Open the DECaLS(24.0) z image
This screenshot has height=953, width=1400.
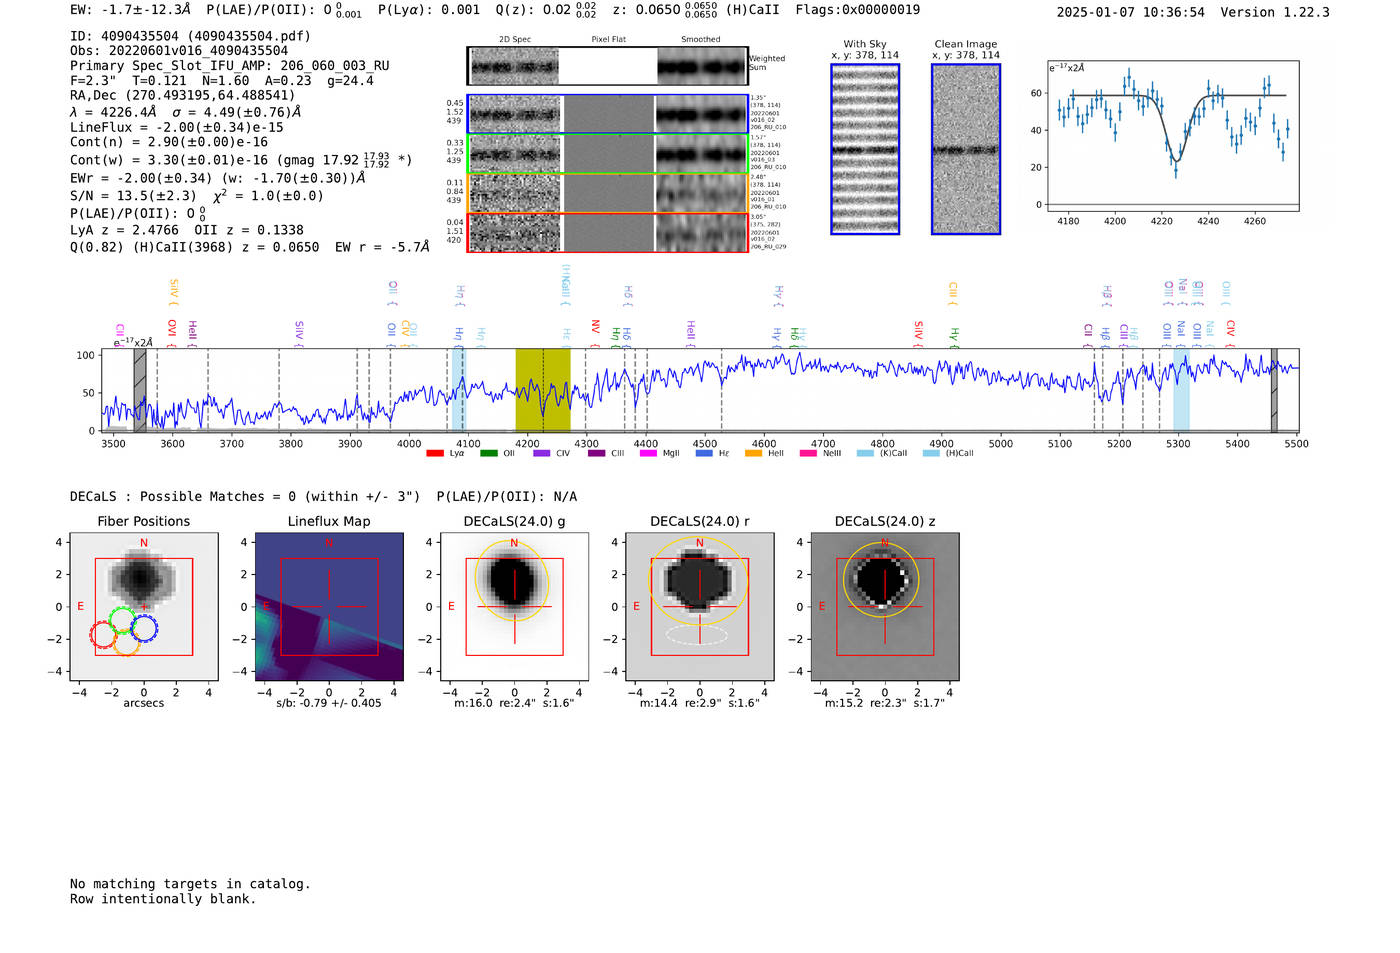coord(885,606)
